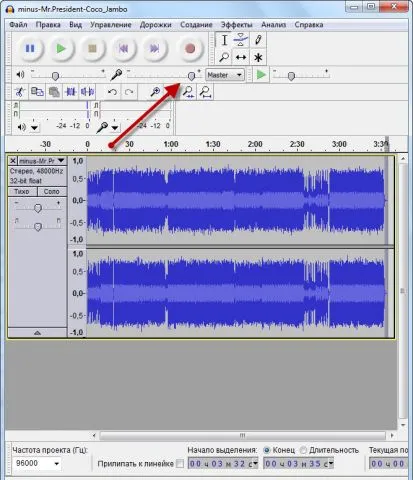The width and height of the screenshot is (413, 480).
Task: Mute the track with Тихо button
Action: 22,192
